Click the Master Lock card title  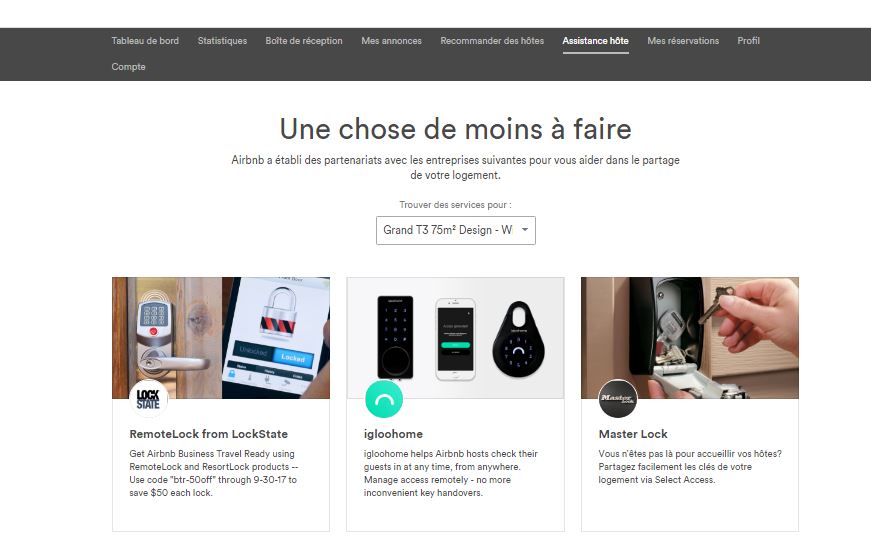[633, 434]
